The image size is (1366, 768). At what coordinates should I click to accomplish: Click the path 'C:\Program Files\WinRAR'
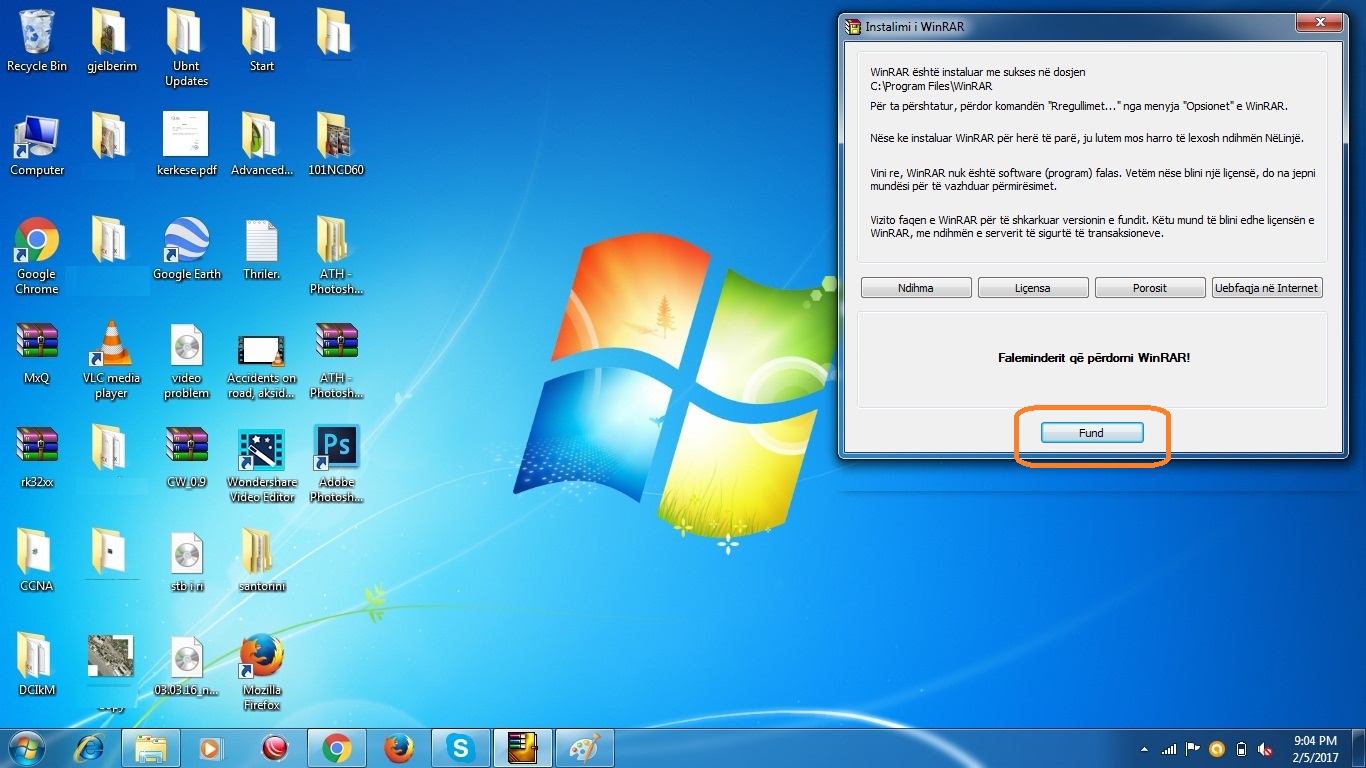pyautogui.click(x=931, y=86)
